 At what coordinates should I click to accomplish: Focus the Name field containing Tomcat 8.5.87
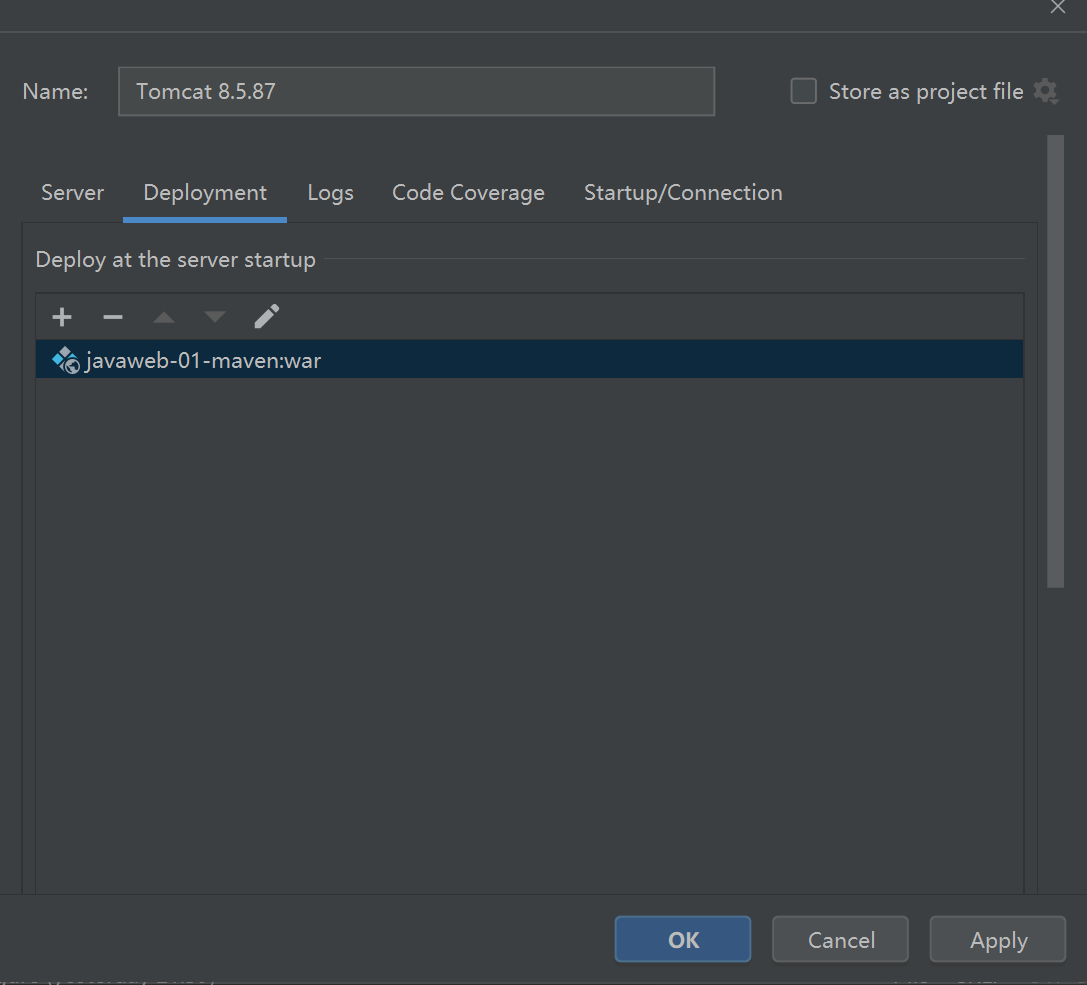(x=417, y=91)
